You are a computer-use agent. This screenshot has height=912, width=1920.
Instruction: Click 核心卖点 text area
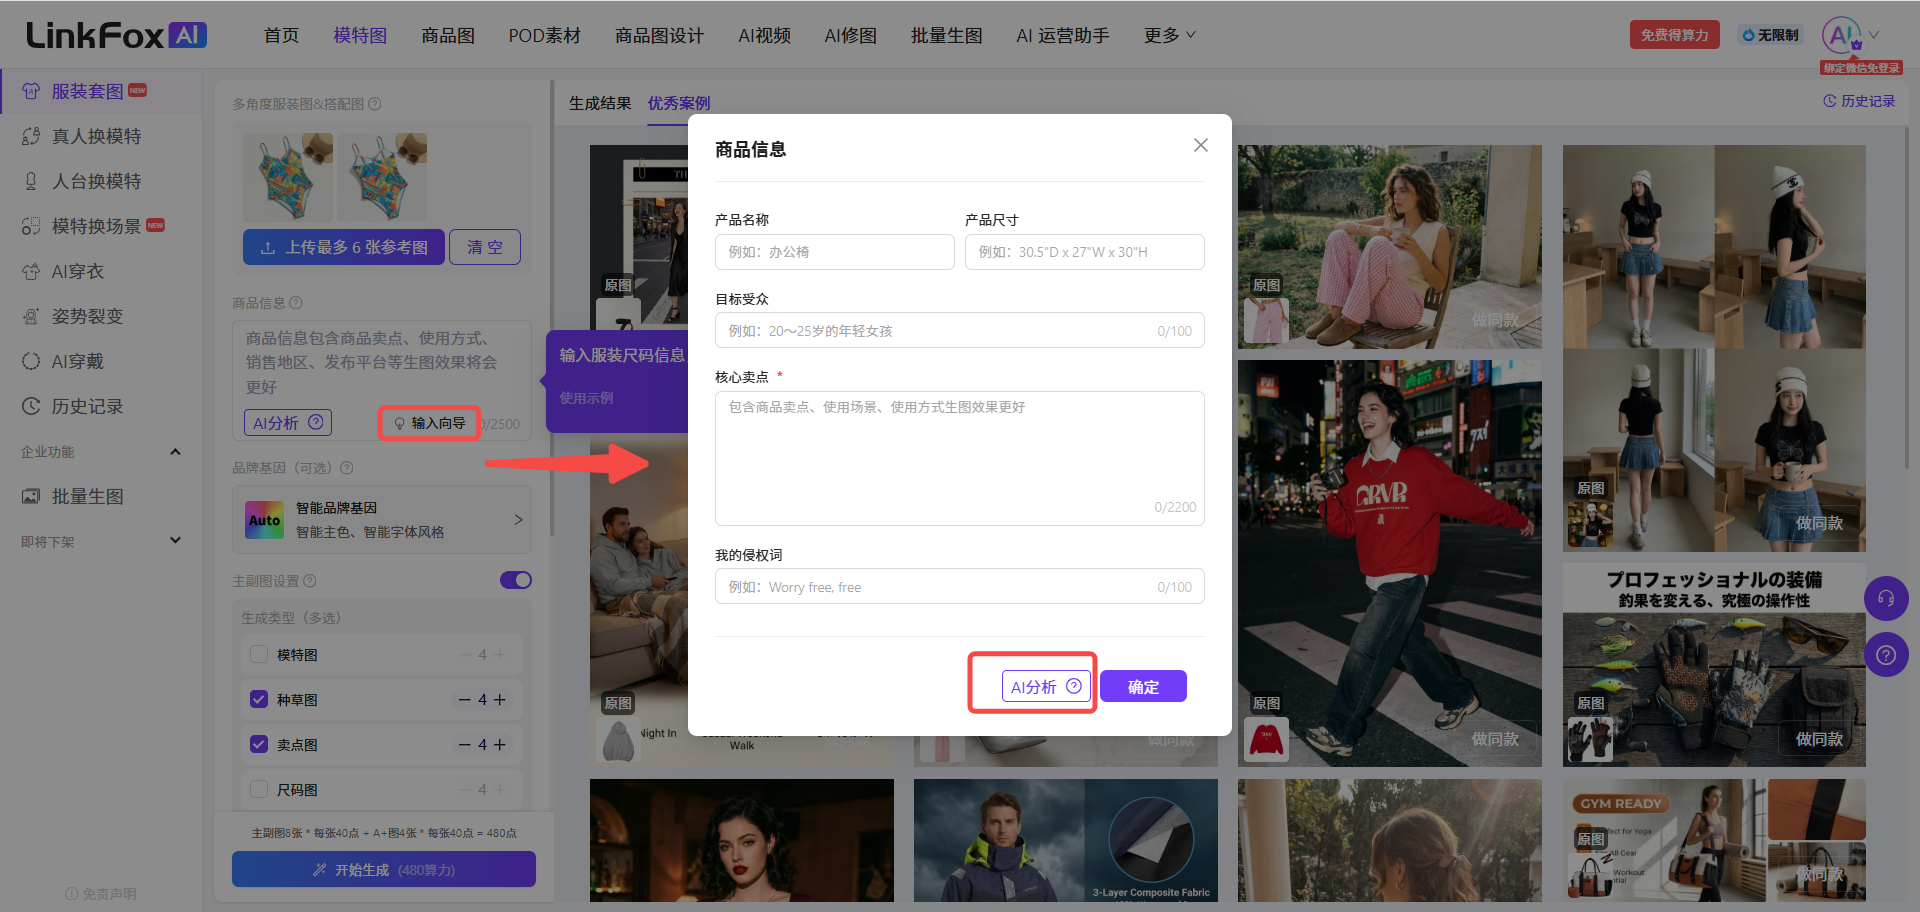[x=960, y=458]
